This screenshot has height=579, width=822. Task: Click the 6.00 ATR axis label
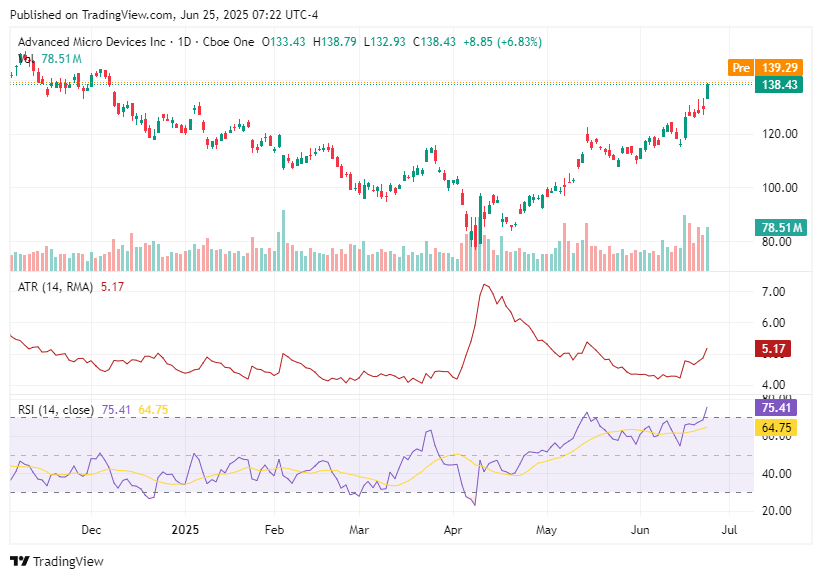click(773, 323)
